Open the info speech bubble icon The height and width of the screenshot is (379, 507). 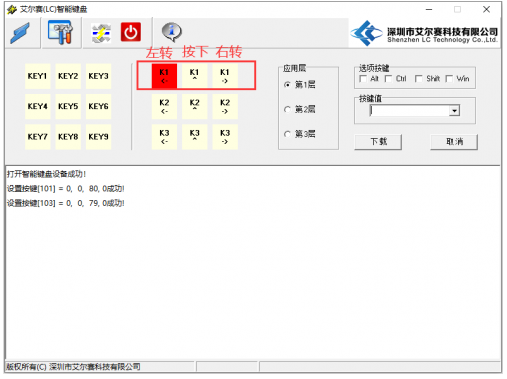(x=172, y=32)
